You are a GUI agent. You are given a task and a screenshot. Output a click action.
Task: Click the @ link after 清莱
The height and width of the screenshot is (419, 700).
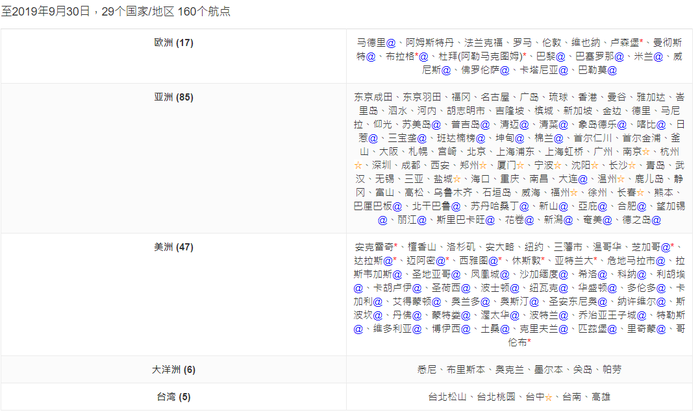563,125
